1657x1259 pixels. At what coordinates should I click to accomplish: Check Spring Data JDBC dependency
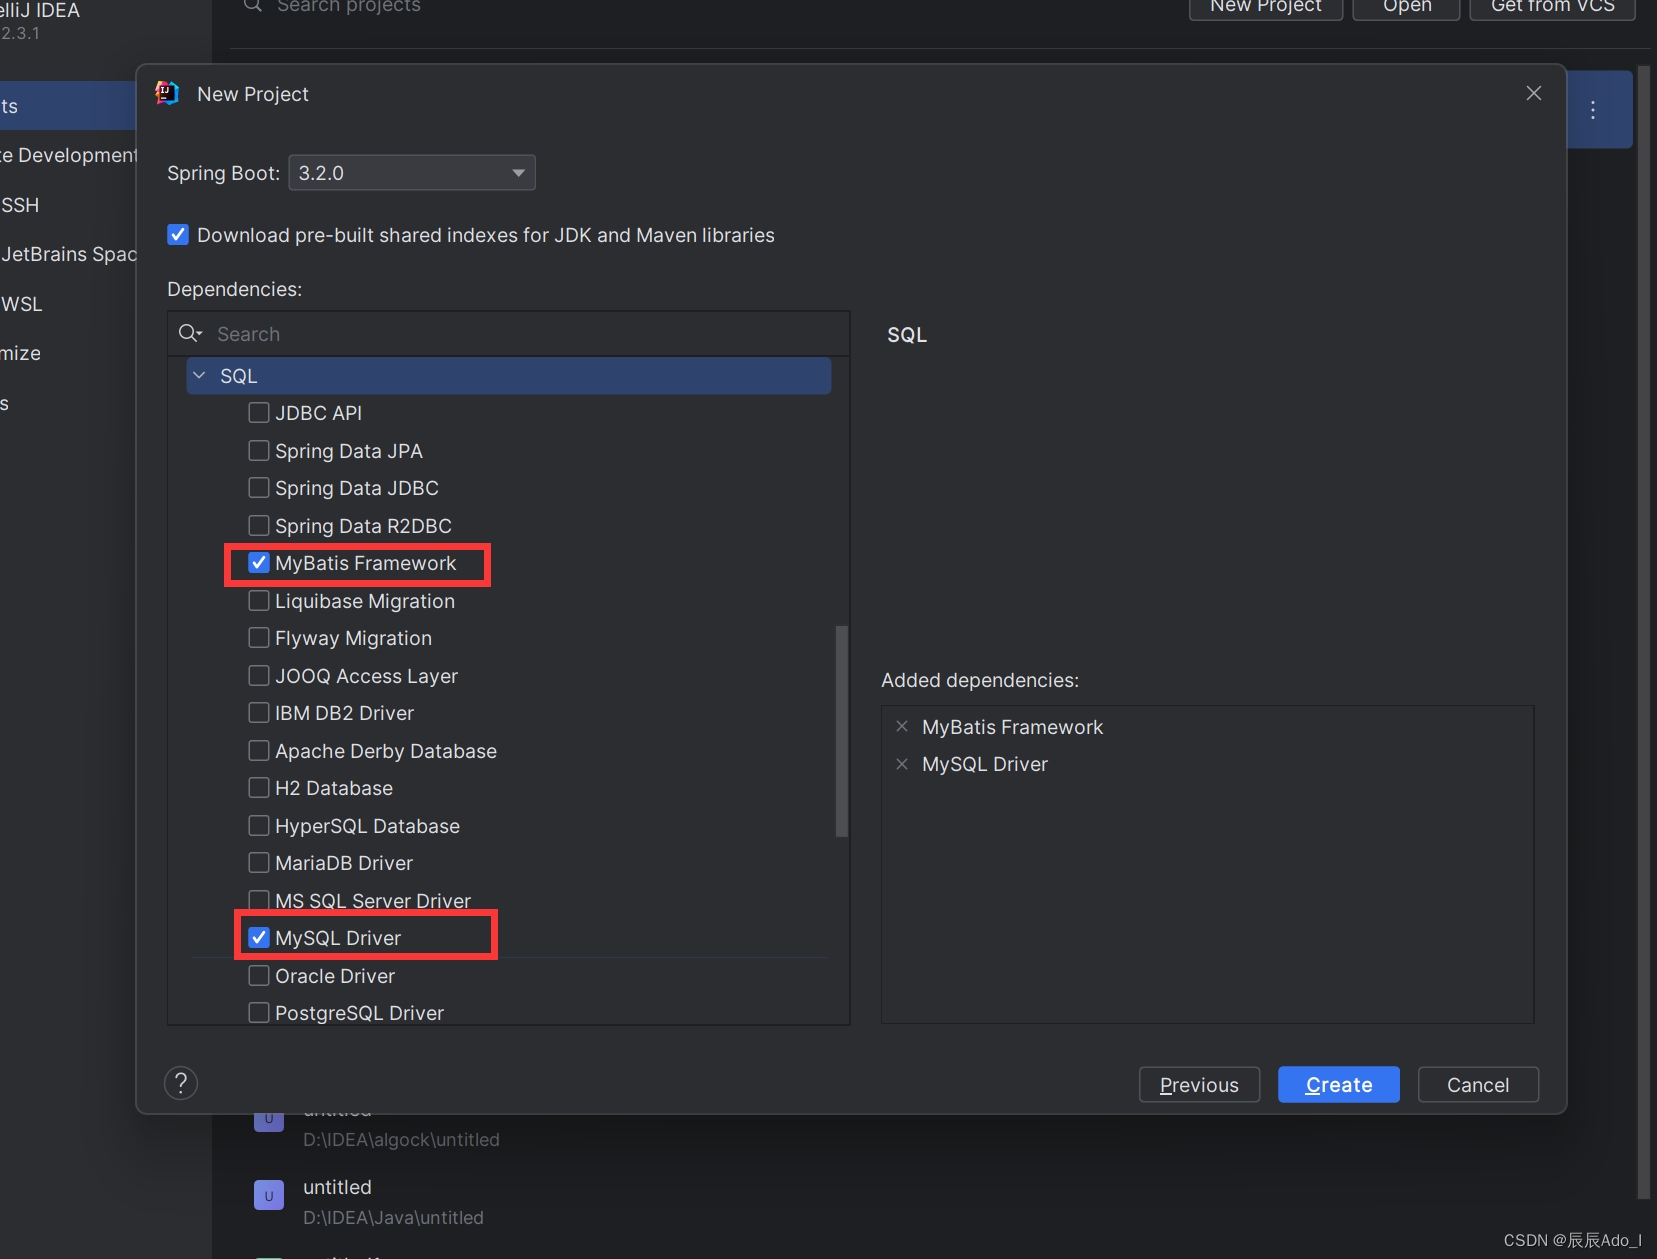click(x=259, y=487)
